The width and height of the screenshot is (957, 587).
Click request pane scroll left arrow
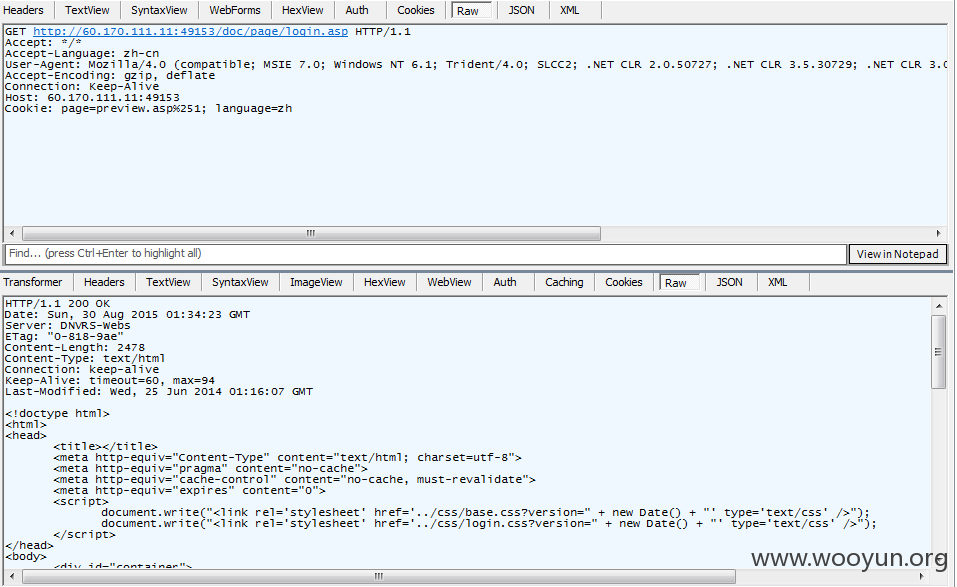click(12, 233)
